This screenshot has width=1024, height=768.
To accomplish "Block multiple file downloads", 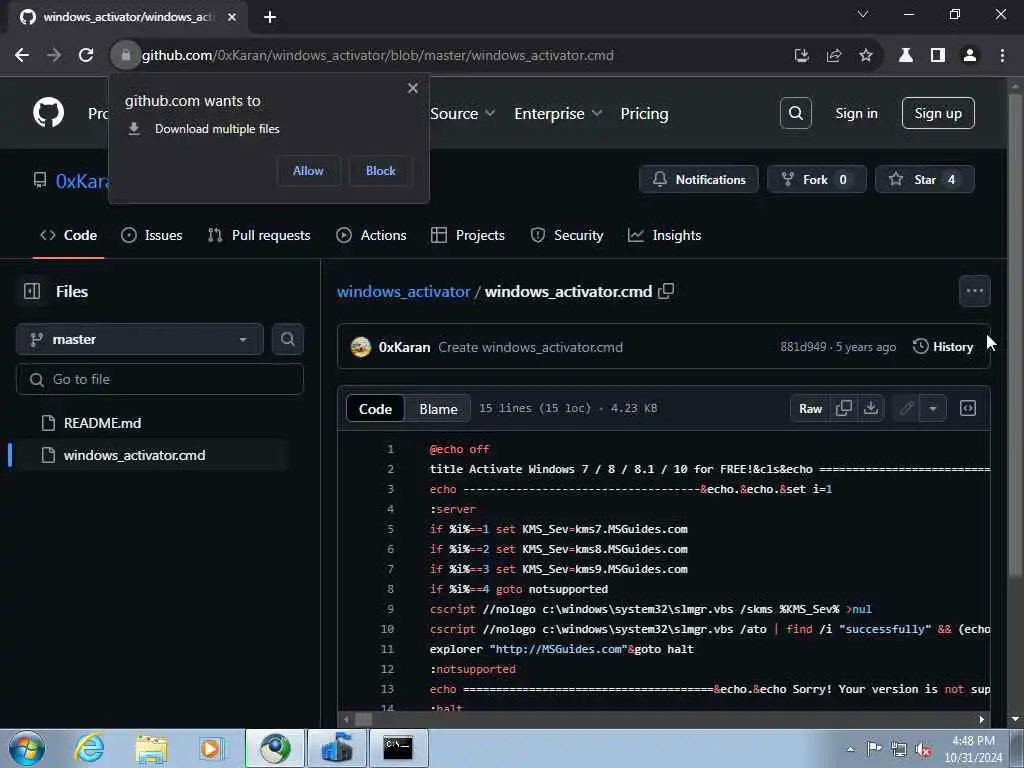I will (381, 170).
